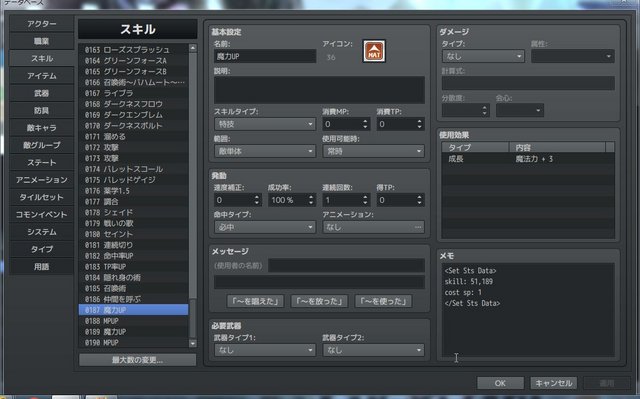Switch to the システム tab

tap(42, 232)
